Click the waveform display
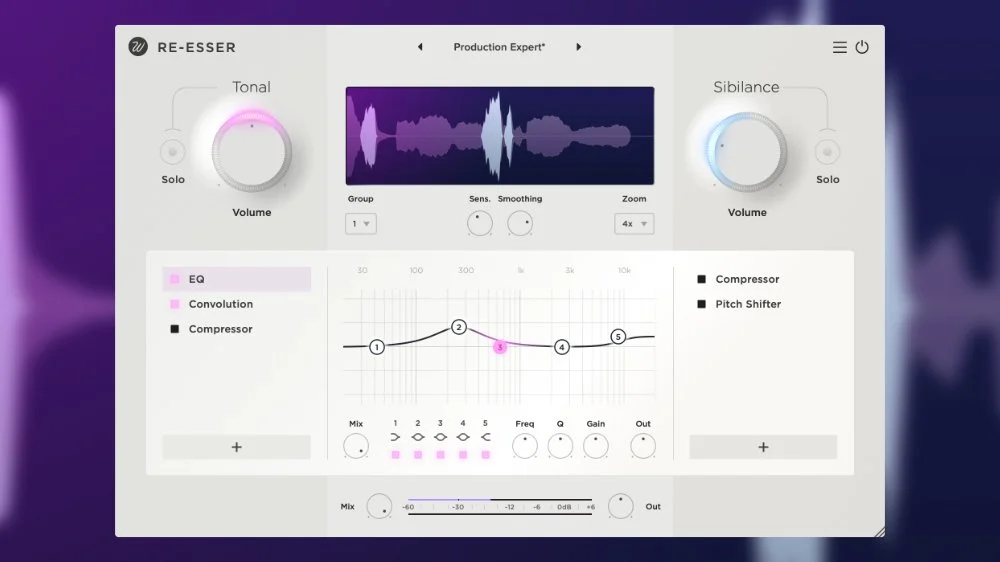The image size is (1000, 562). (x=500, y=136)
